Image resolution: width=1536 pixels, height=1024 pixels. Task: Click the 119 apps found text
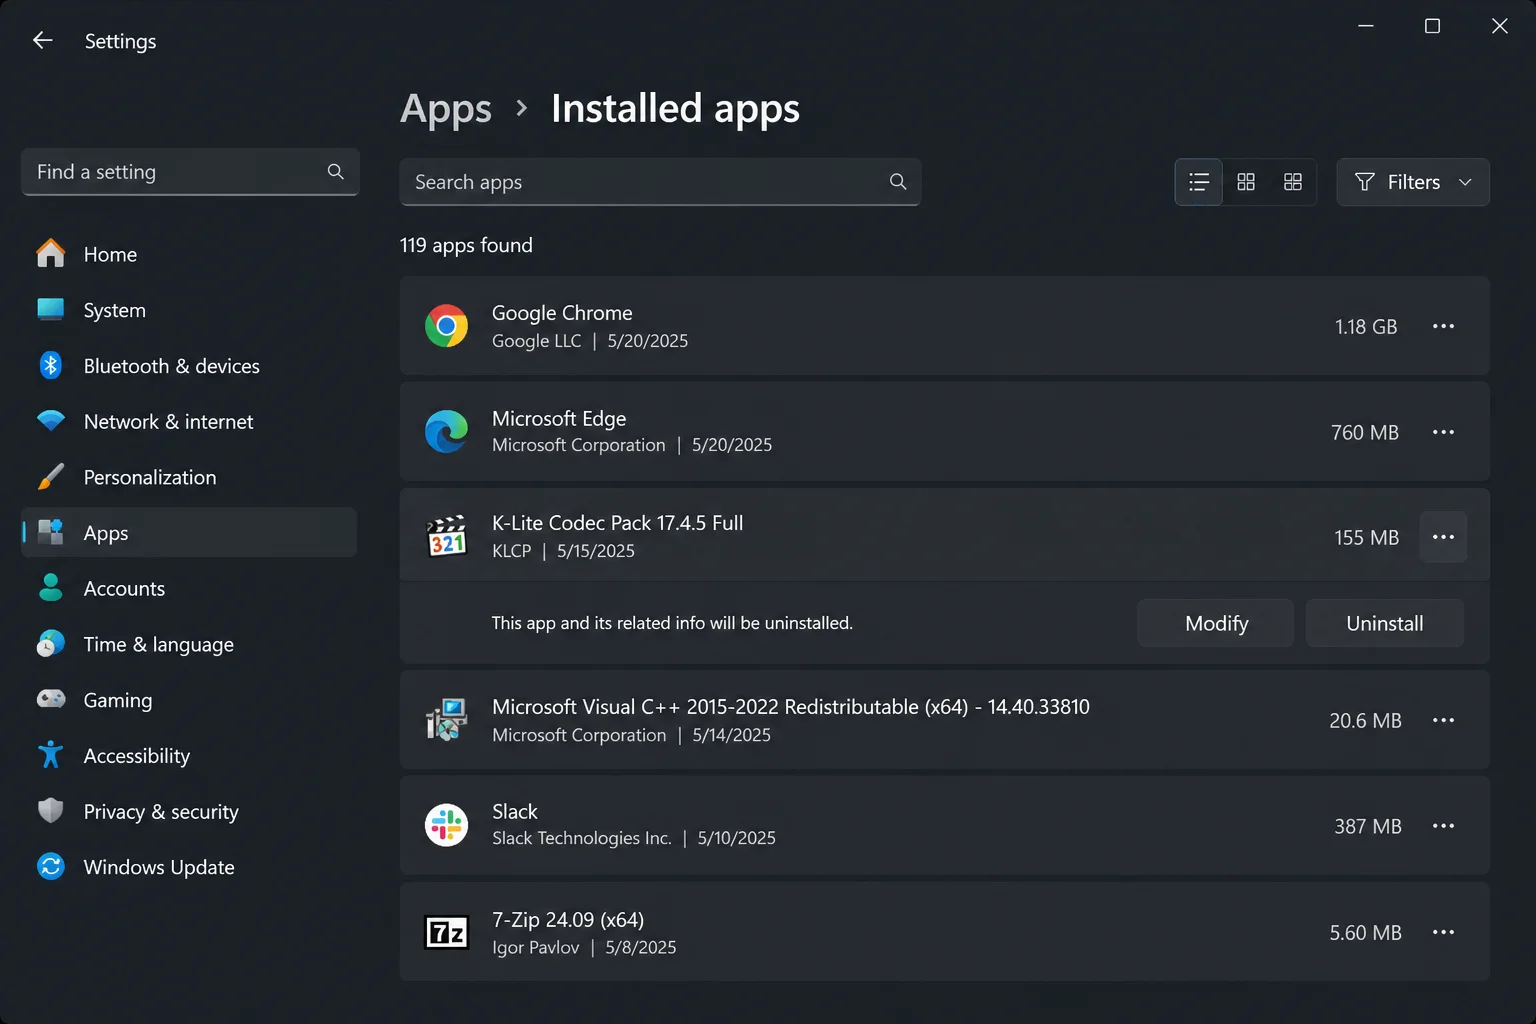pos(466,245)
